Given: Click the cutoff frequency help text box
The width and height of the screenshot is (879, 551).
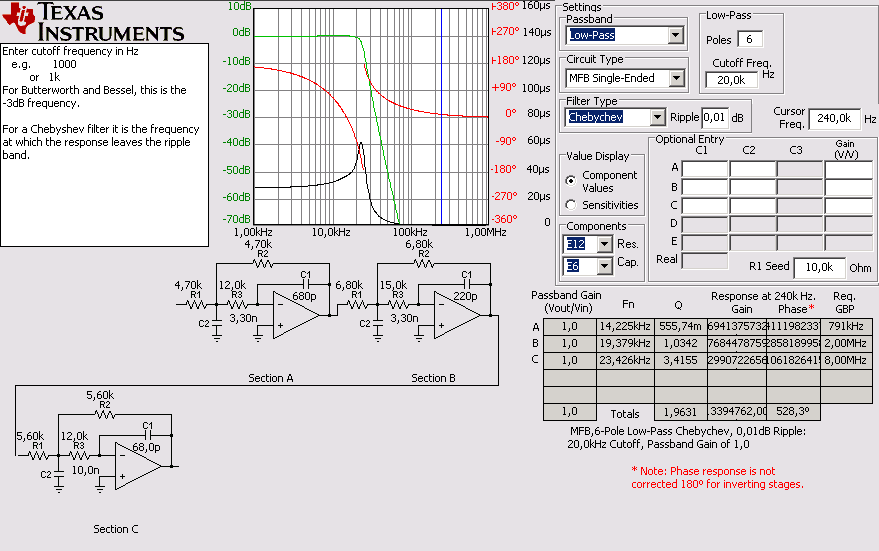Looking at the screenshot, I should 104,145.
